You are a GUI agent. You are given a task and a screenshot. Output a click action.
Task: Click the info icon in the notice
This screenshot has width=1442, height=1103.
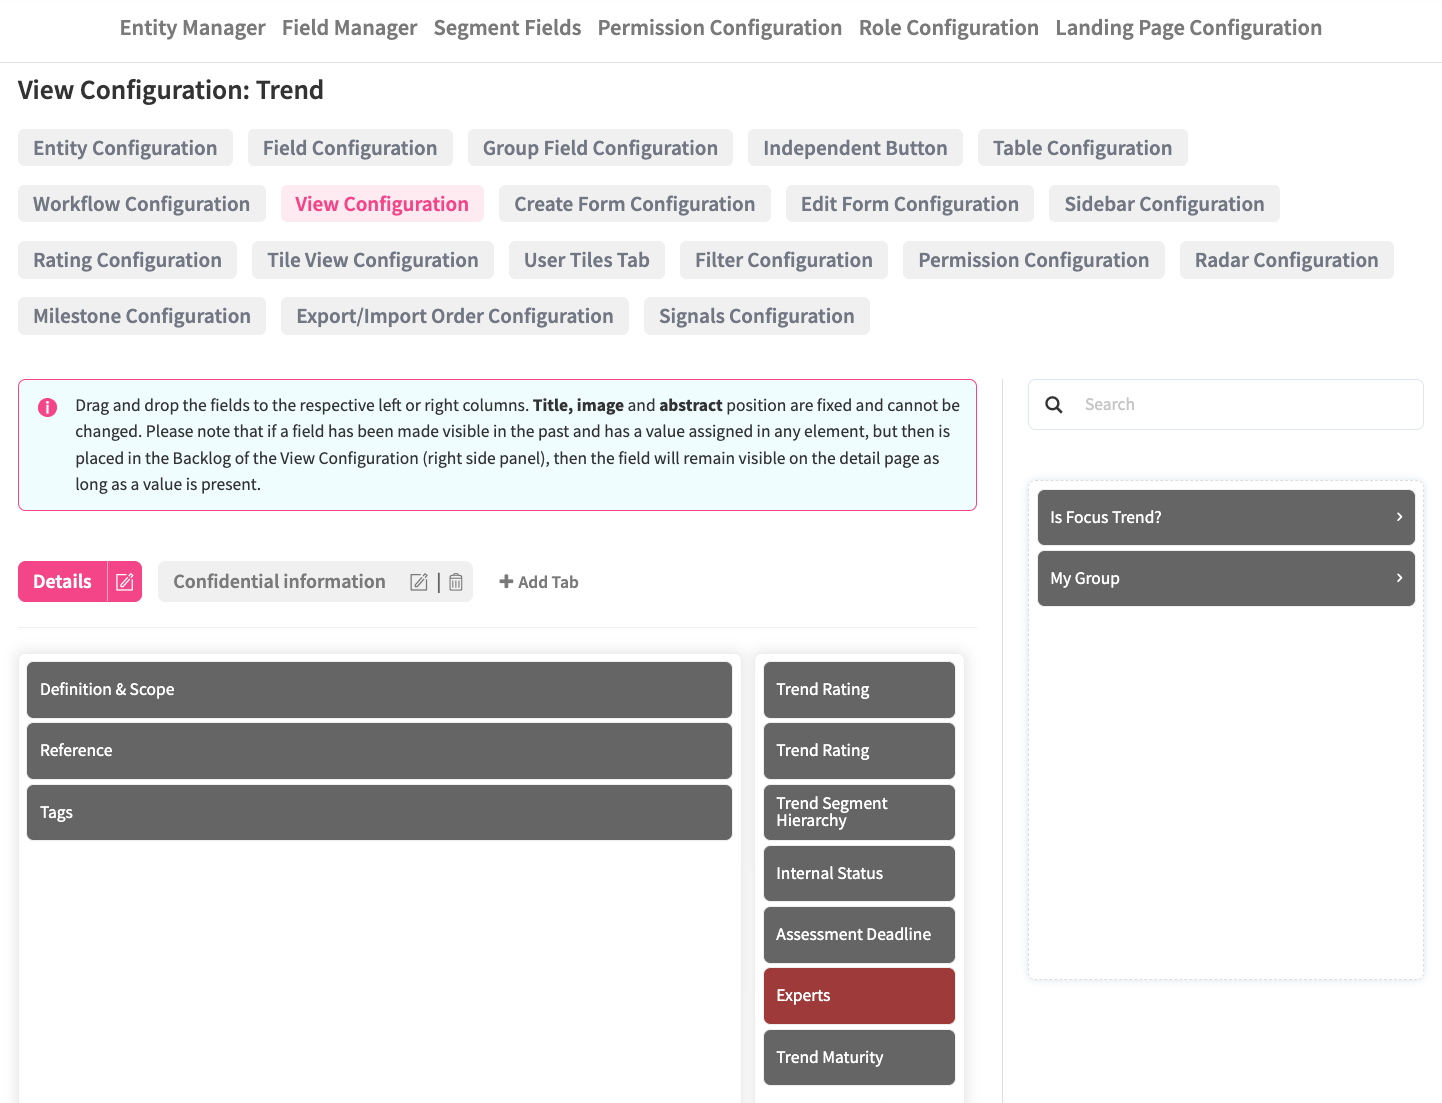(x=47, y=407)
